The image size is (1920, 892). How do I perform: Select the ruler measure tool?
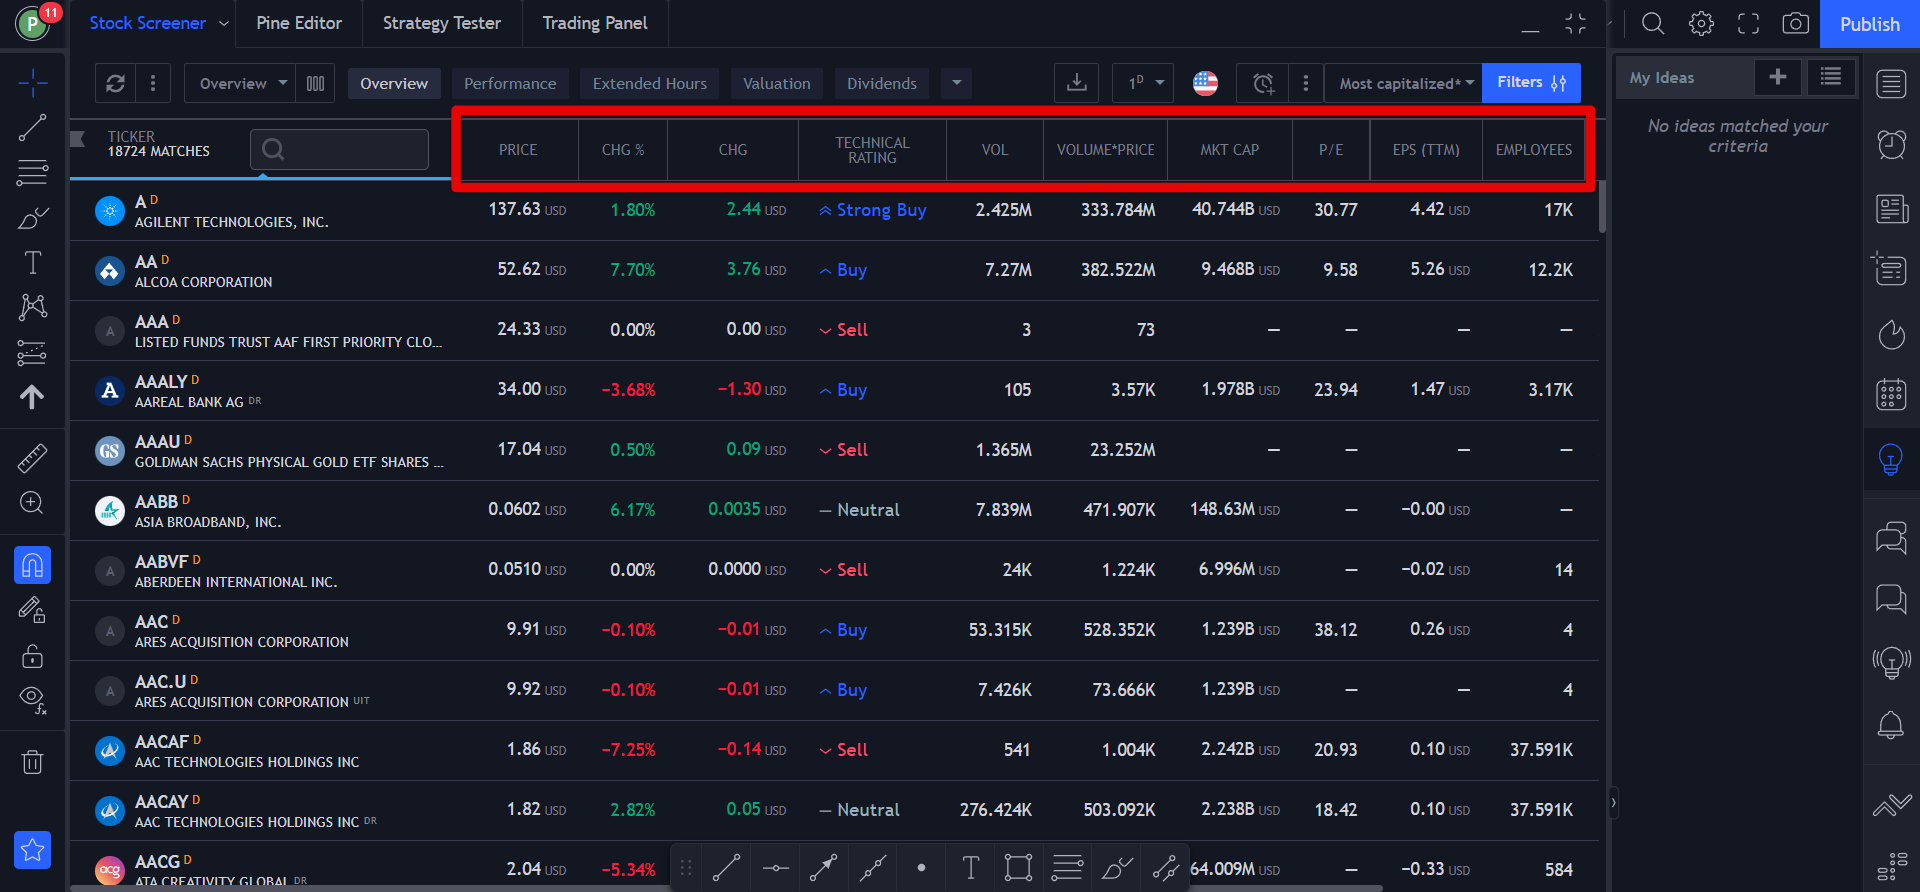click(x=32, y=458)
